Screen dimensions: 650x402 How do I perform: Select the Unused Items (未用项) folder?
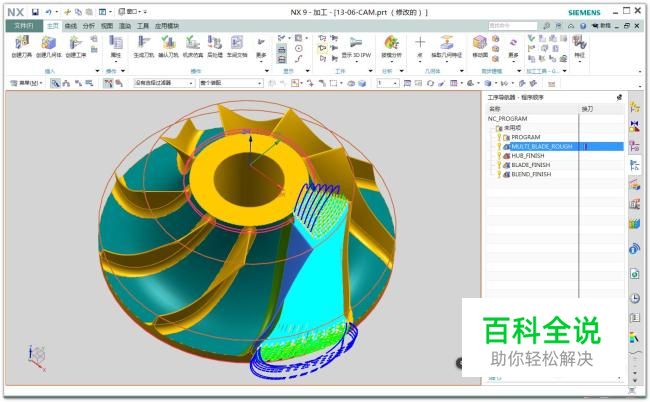point(512,128)
